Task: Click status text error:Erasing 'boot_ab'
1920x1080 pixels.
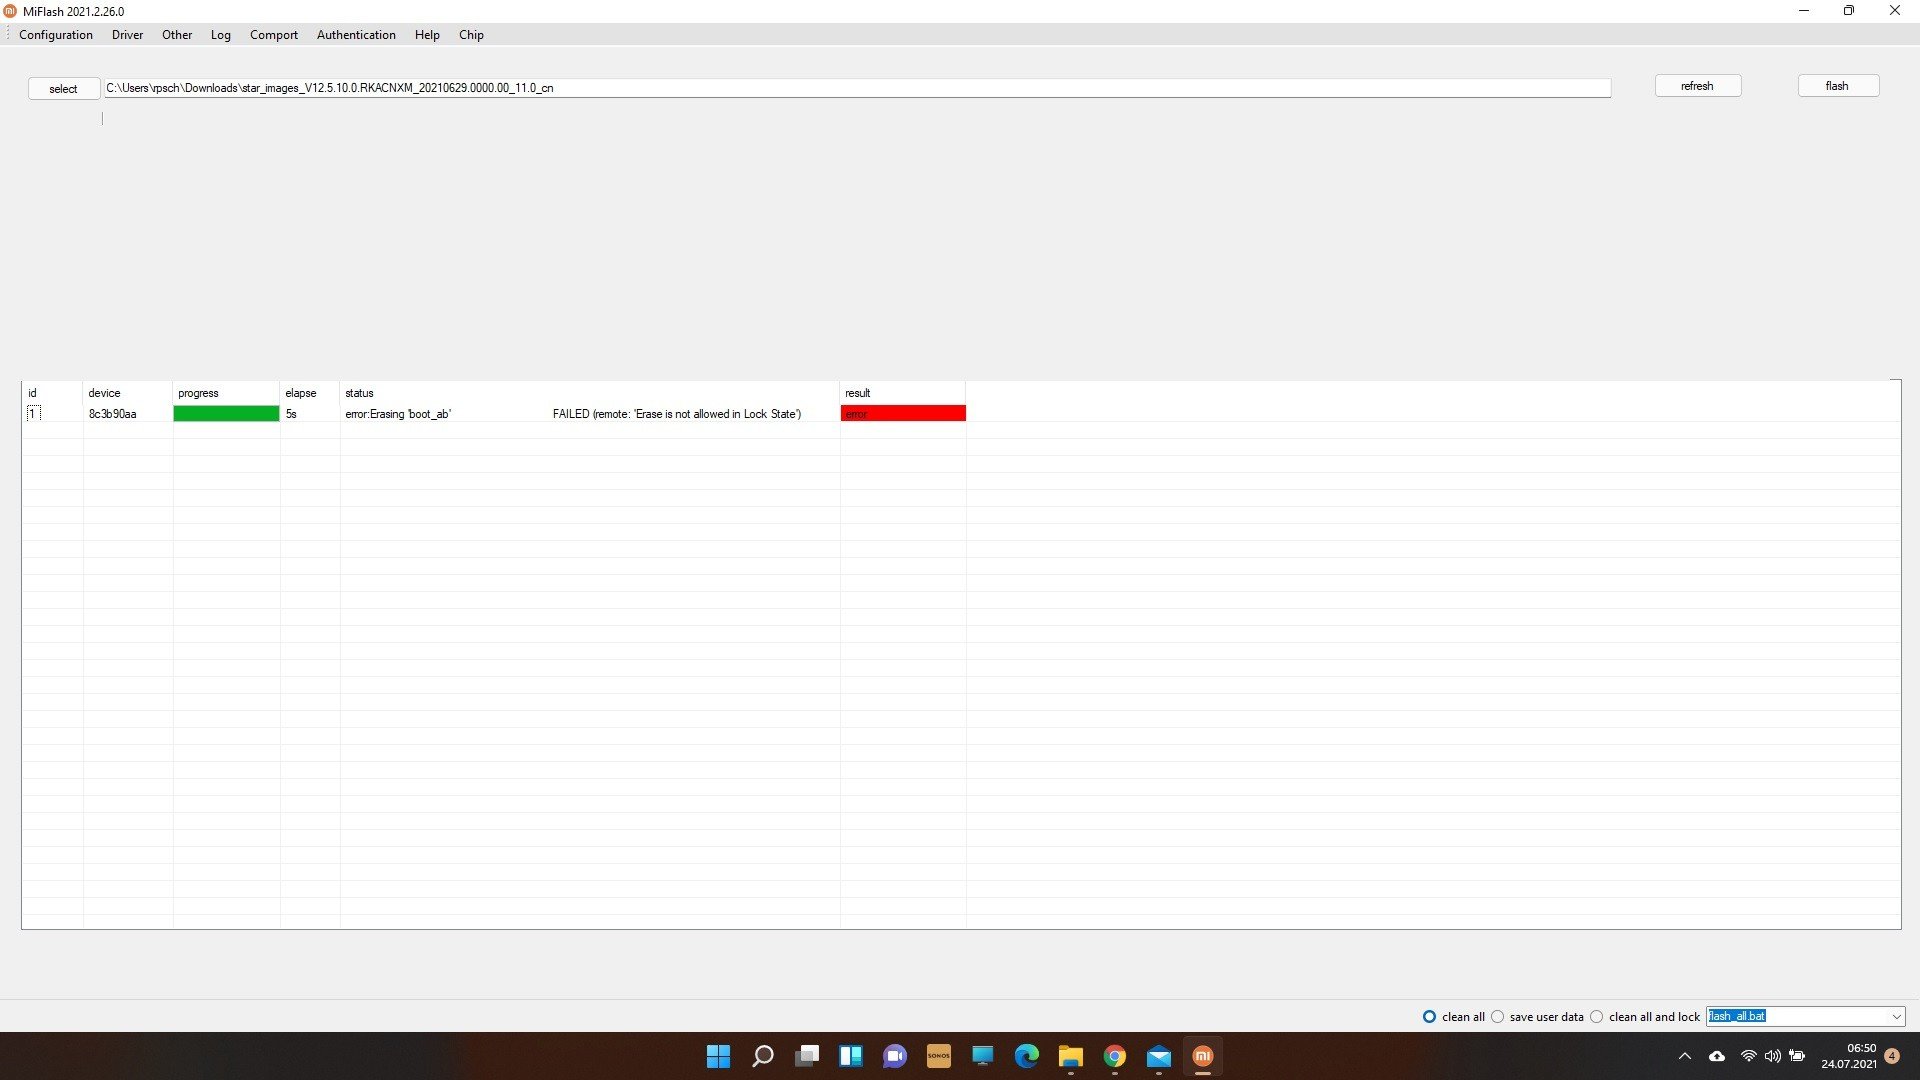Action: [x=398, y=414]
